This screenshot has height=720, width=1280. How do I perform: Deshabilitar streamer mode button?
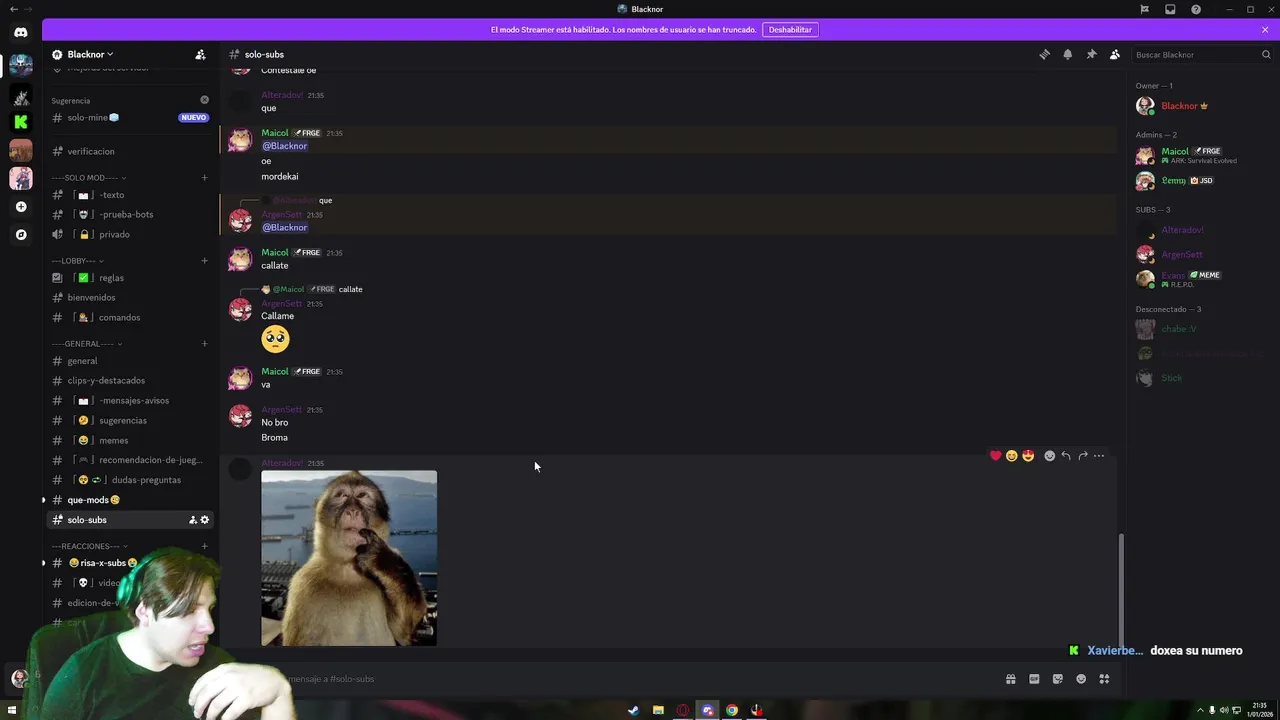(790, 30)
